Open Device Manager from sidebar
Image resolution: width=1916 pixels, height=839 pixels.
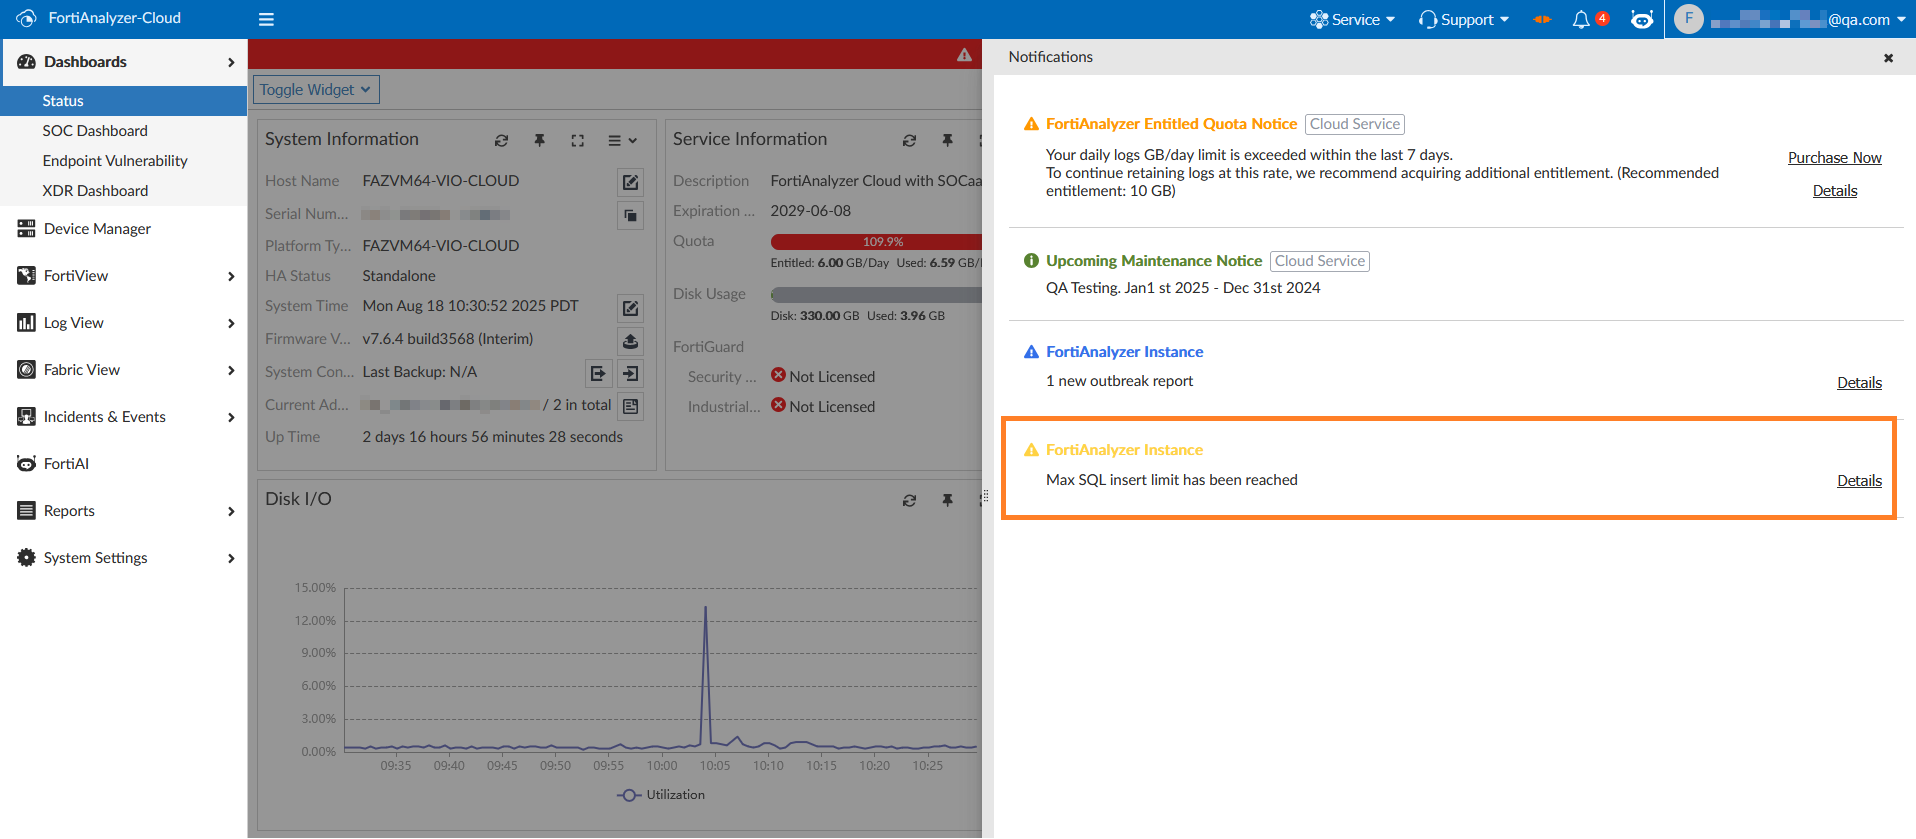pos(97,229)
